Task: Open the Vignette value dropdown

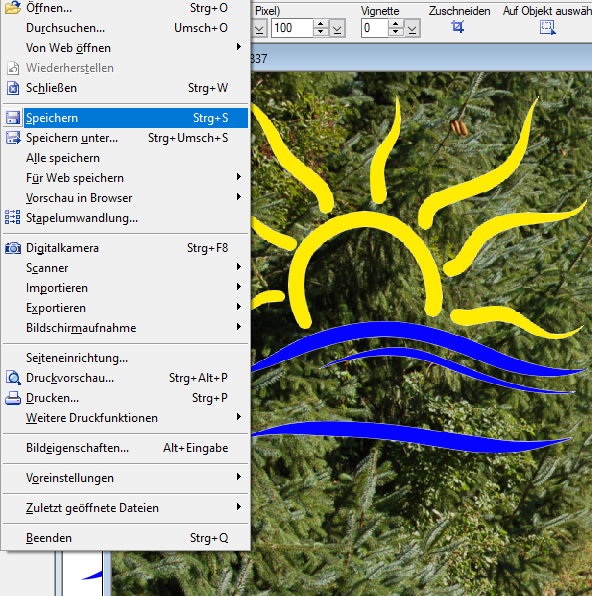Action: [x=412, y=29]
